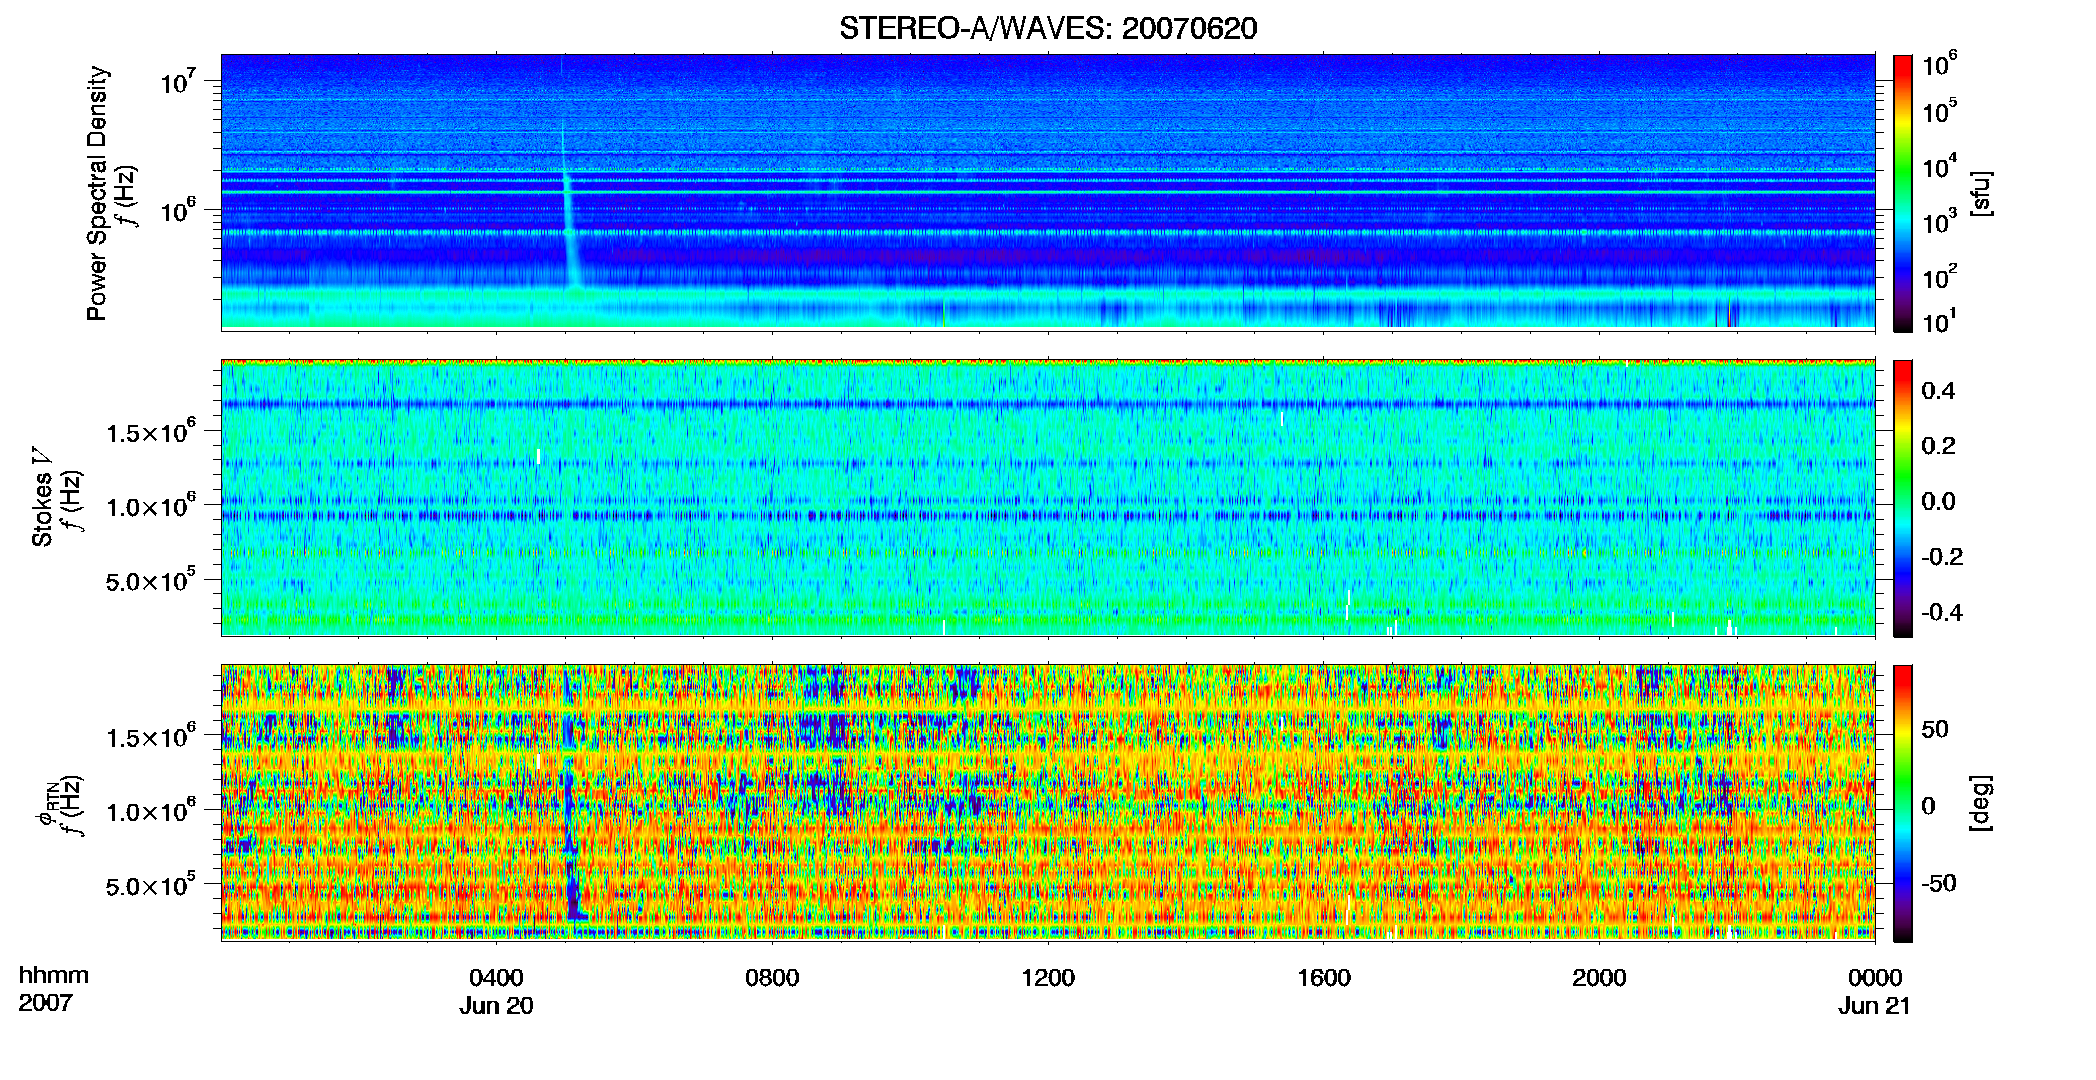Click the 1.5×10^6 tick of the Stokes V panel
Screen dimensions: 2096x1080
pyautogui.click(x=150, y=432)
